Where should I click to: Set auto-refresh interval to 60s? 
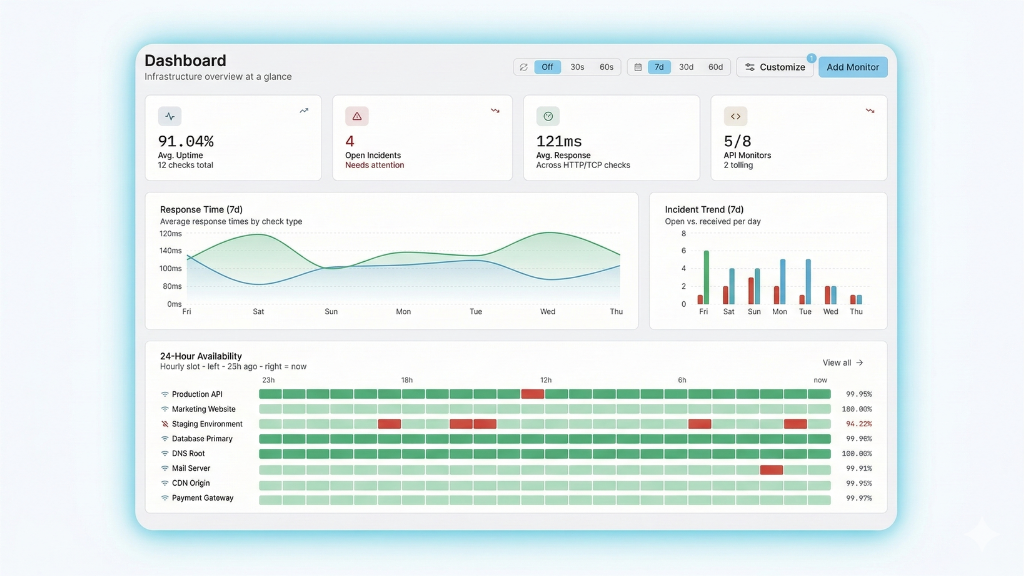[x=606, y=67]
